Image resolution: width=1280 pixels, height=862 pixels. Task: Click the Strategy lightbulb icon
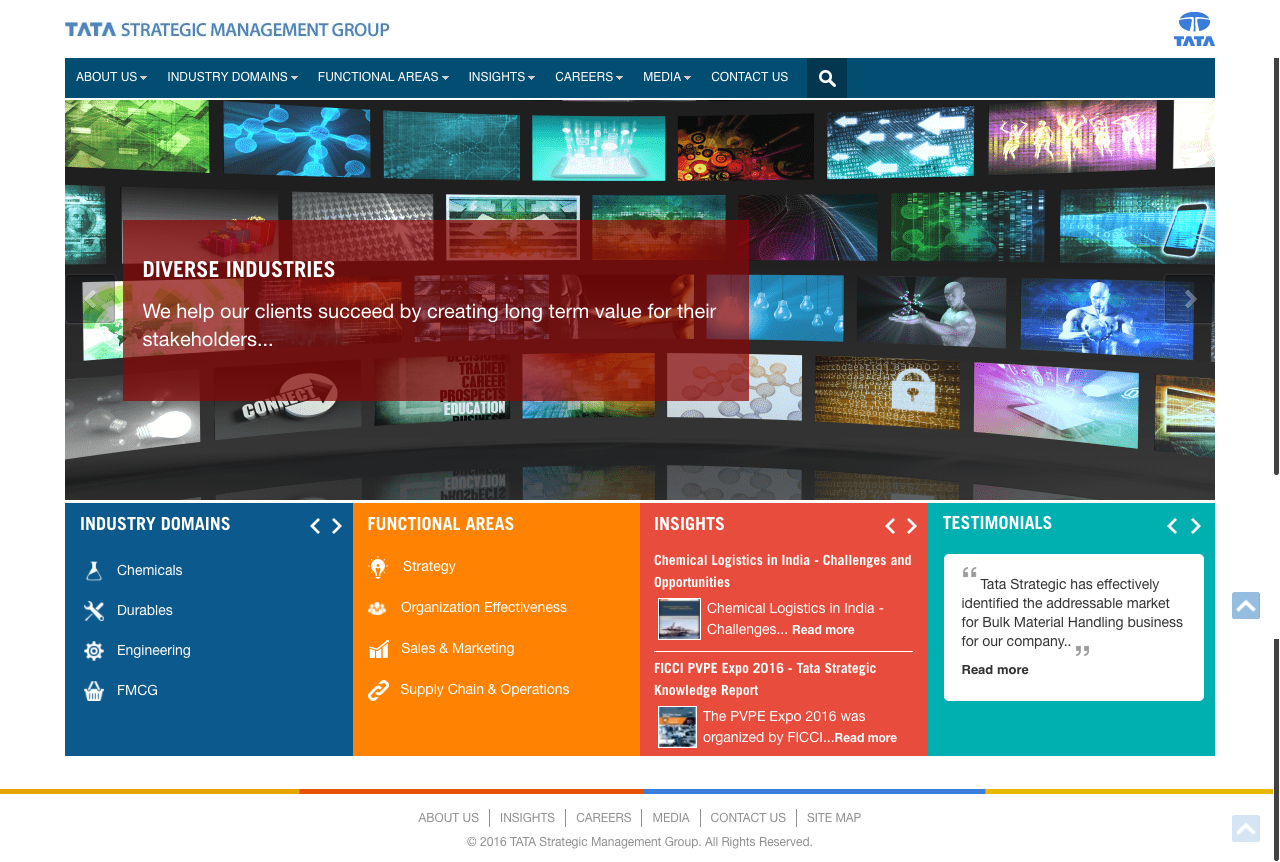click(x=378, y=568)
